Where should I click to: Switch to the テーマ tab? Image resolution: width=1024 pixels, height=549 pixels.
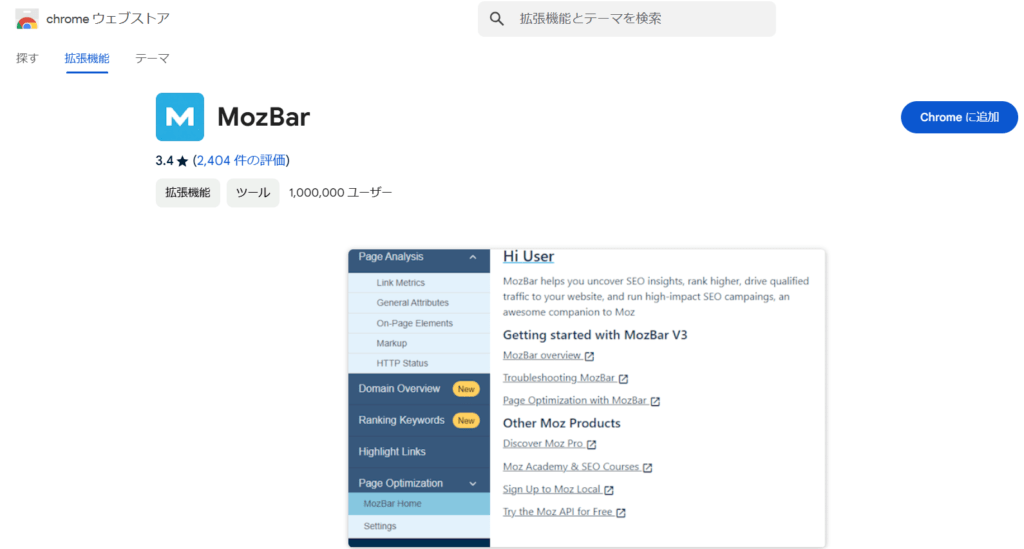tap(152, 58)
